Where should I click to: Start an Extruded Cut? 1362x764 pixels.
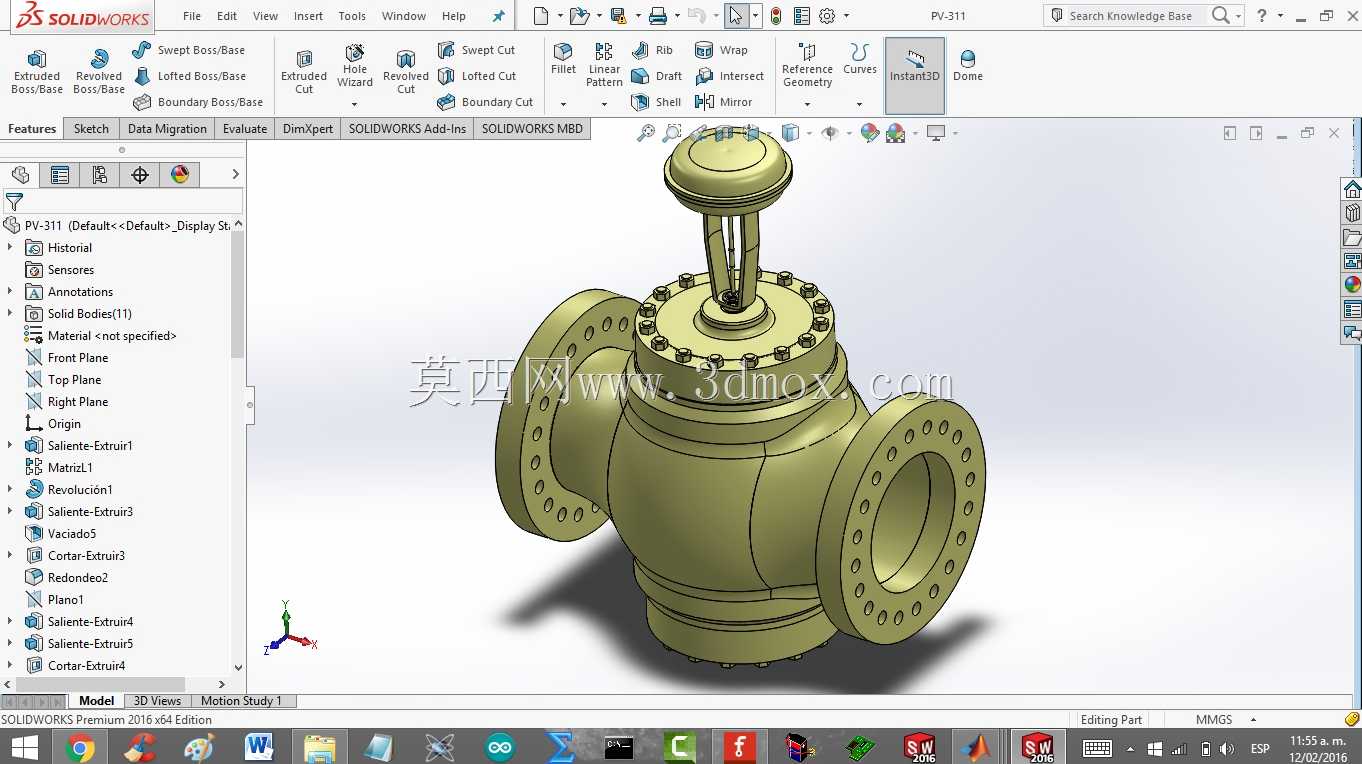pos(304,72)
